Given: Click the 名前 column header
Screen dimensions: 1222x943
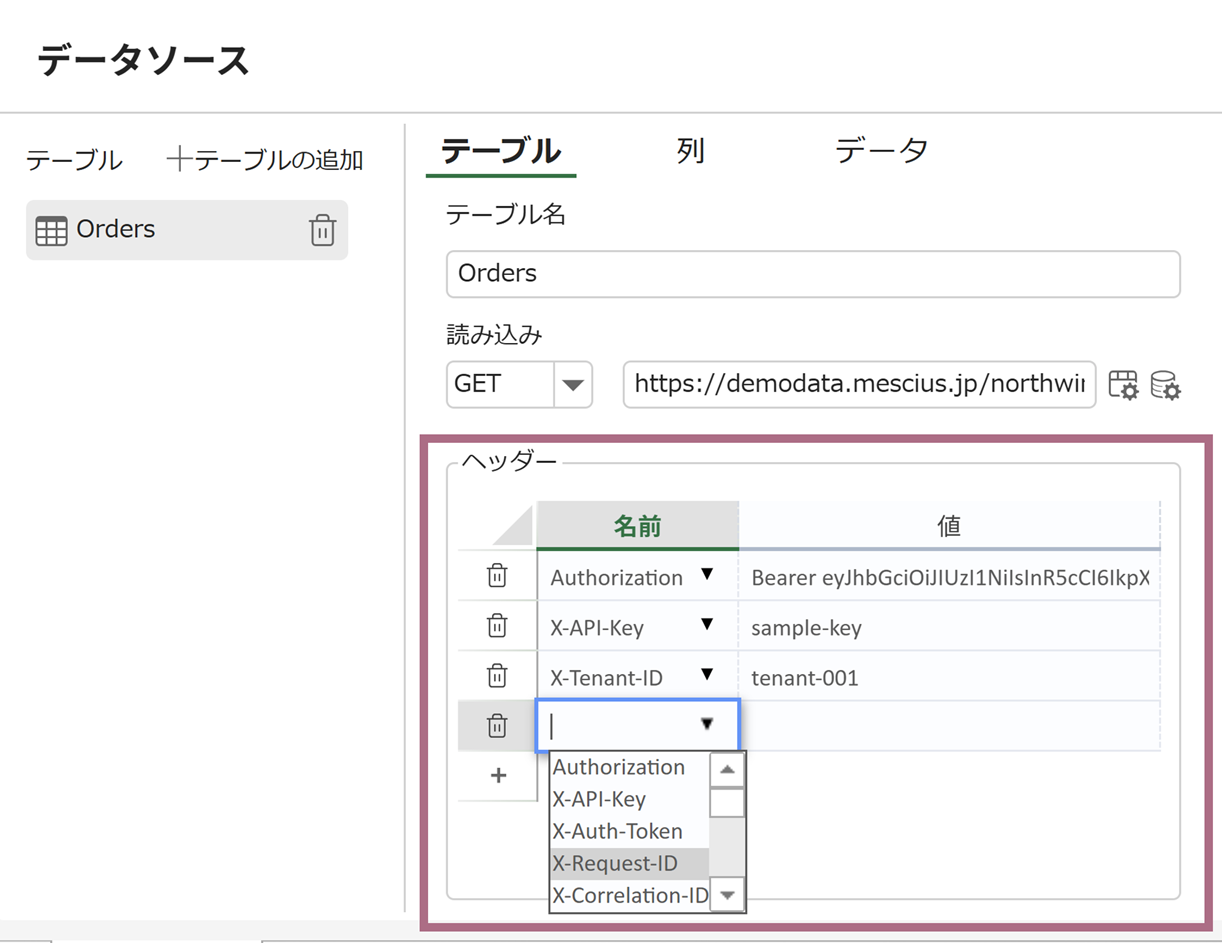Looking at the screenshot, I should [x=638, y=526].
